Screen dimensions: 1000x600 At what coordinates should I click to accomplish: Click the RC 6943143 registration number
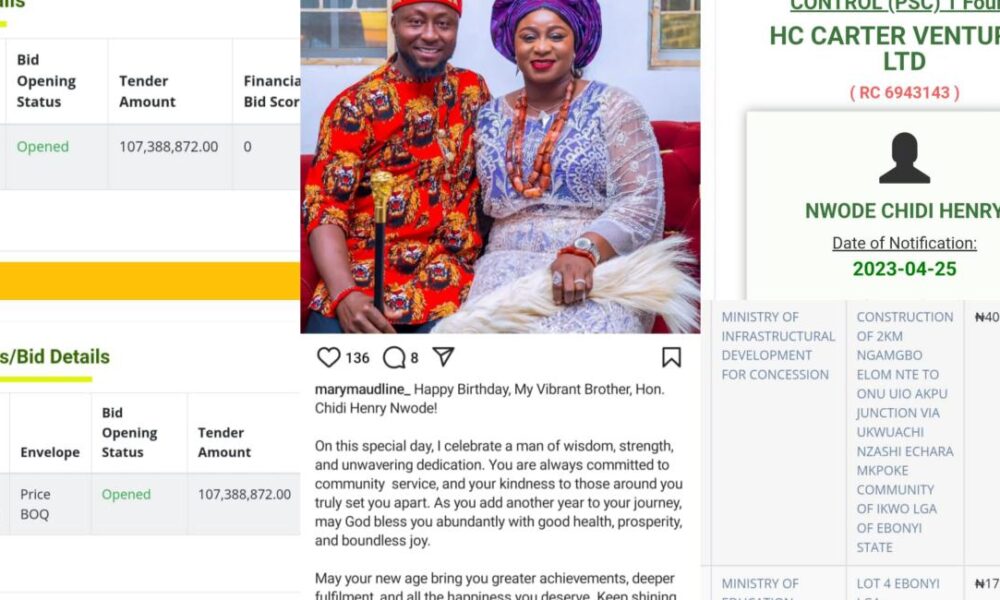point(904,92)
